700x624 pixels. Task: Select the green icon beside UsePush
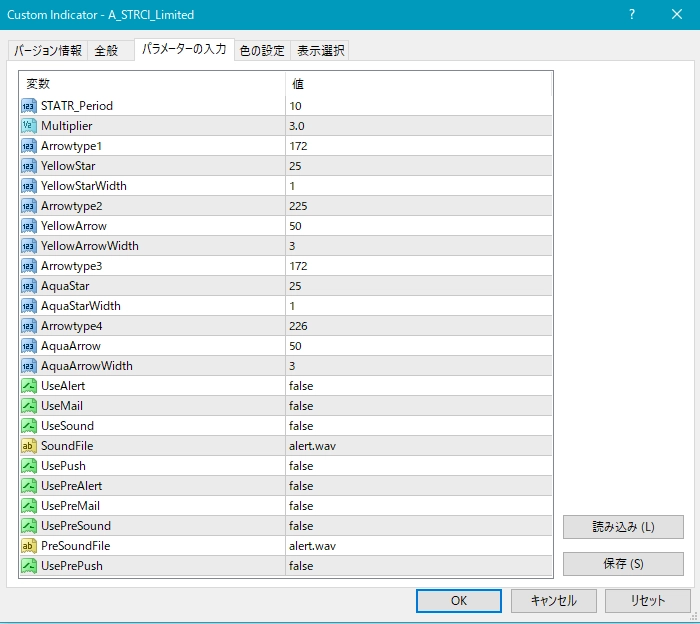click(x=29, y=466)
